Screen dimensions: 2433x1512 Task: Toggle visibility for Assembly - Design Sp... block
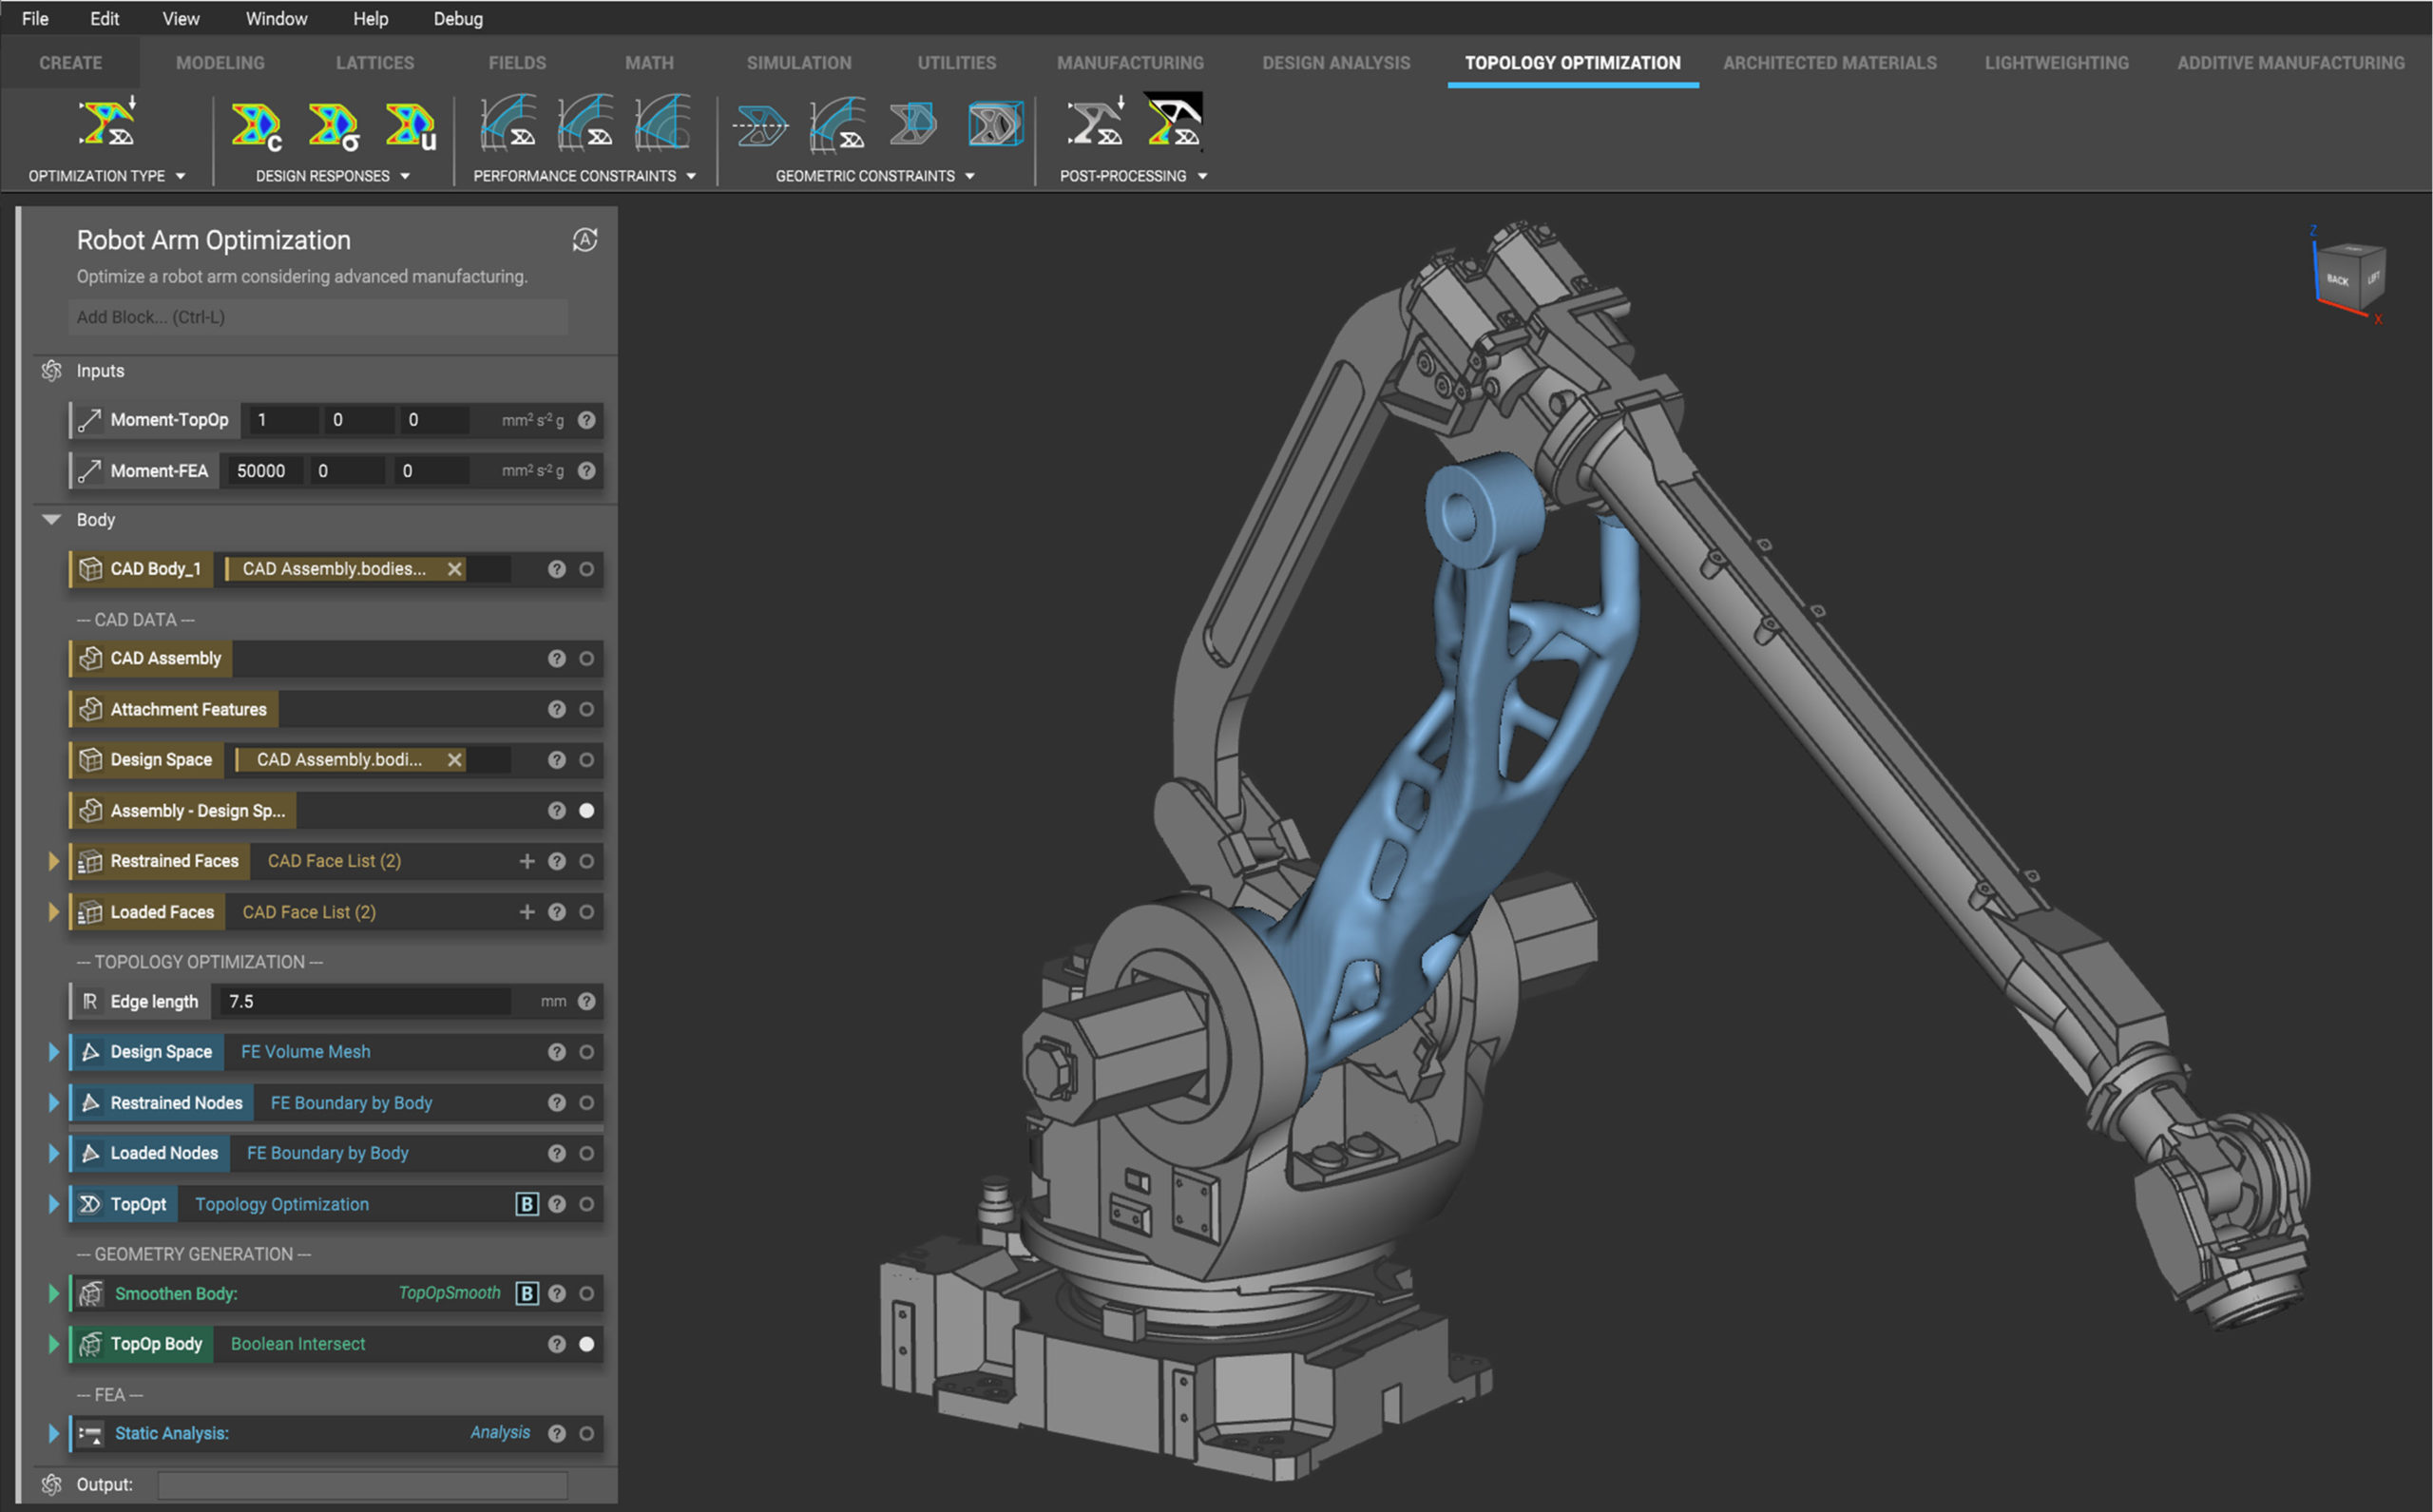coord(587,811)
